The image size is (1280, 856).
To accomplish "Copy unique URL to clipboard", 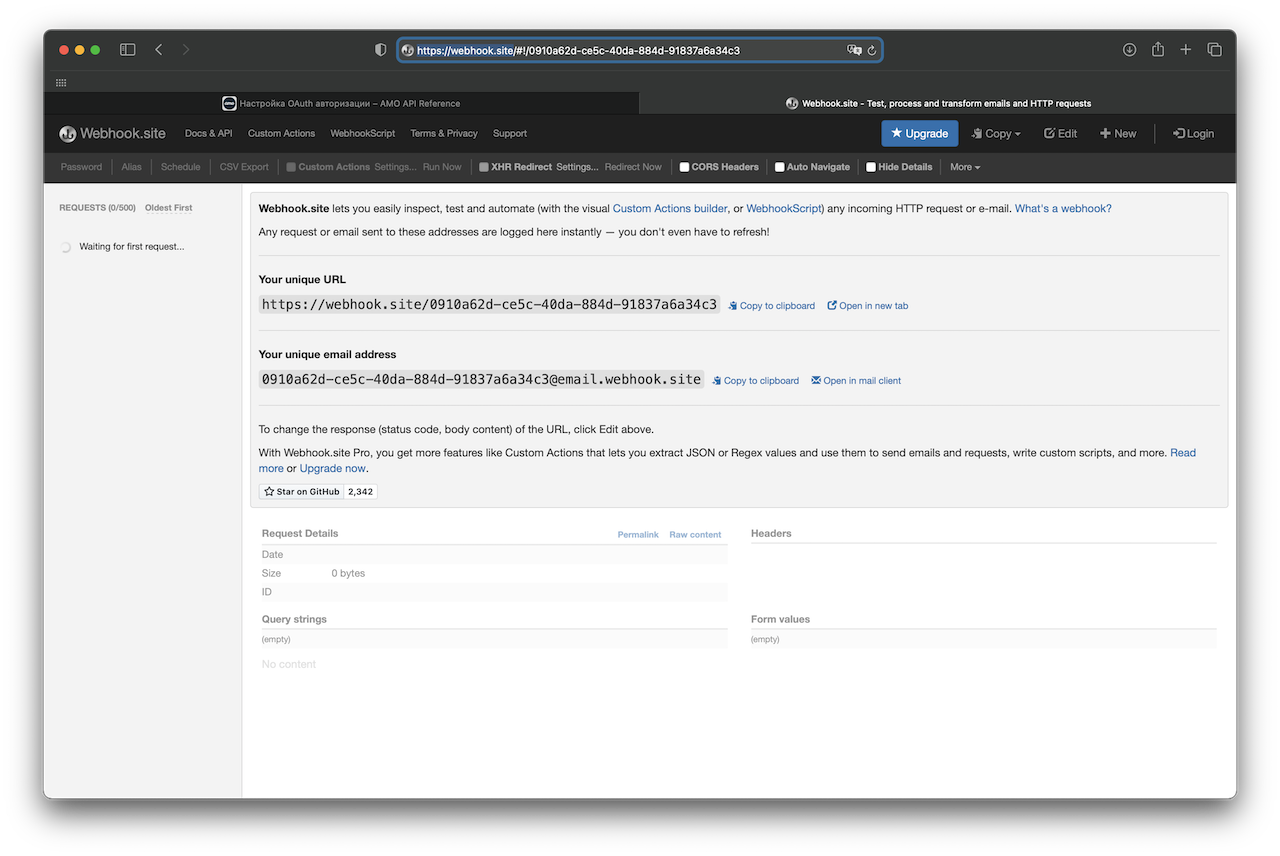I will [771, 306].
